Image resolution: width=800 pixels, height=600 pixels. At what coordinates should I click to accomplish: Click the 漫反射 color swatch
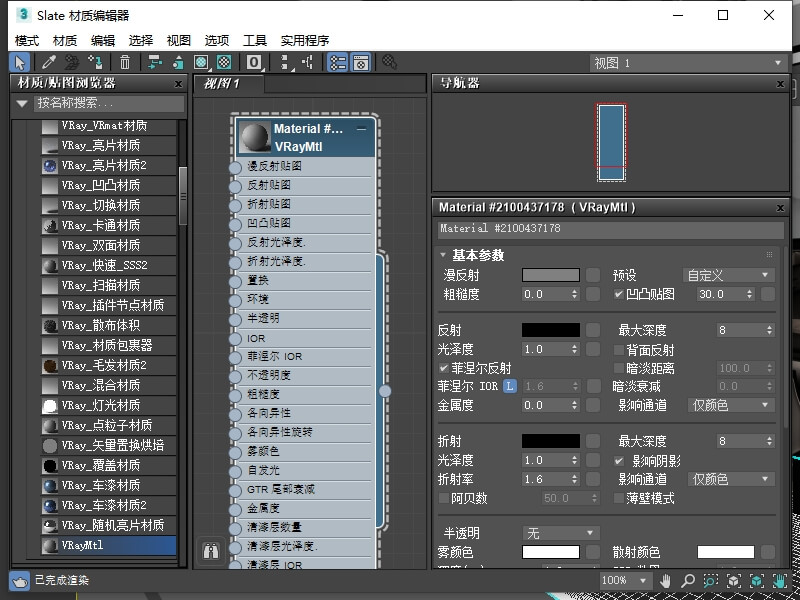tap(551, 275)
